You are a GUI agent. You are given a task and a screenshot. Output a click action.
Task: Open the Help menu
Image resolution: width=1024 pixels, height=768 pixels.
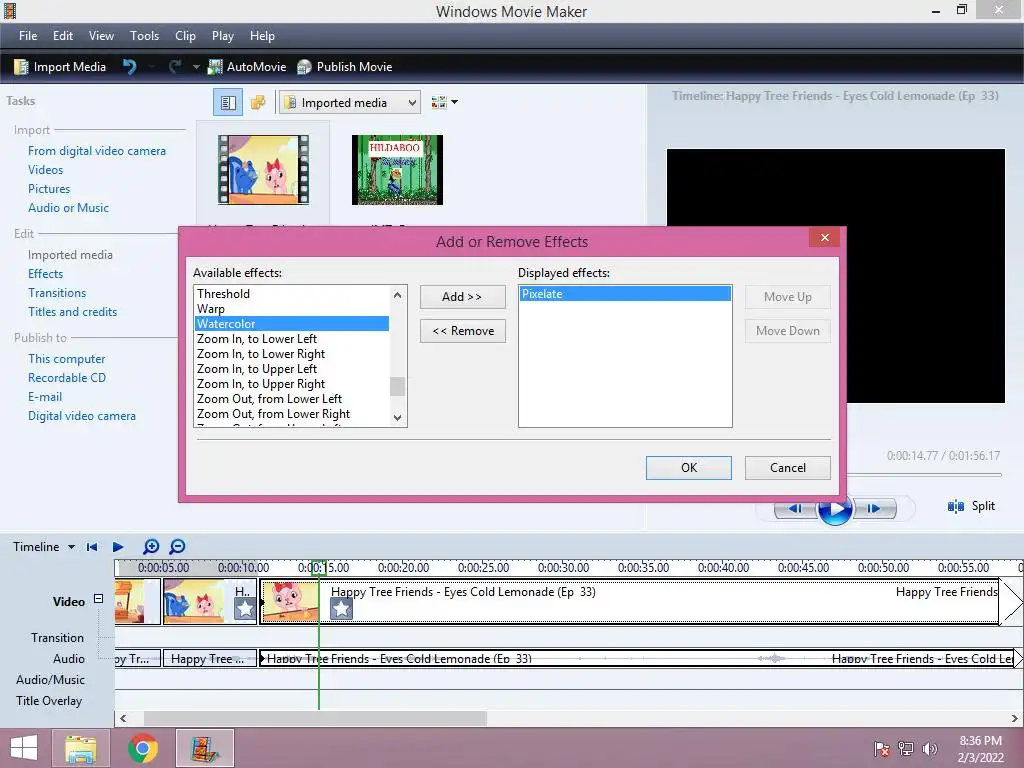point(262,36)
